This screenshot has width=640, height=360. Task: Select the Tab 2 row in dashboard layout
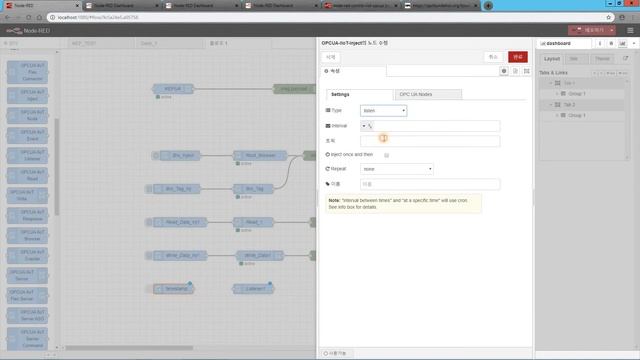[x=583, y=105]
